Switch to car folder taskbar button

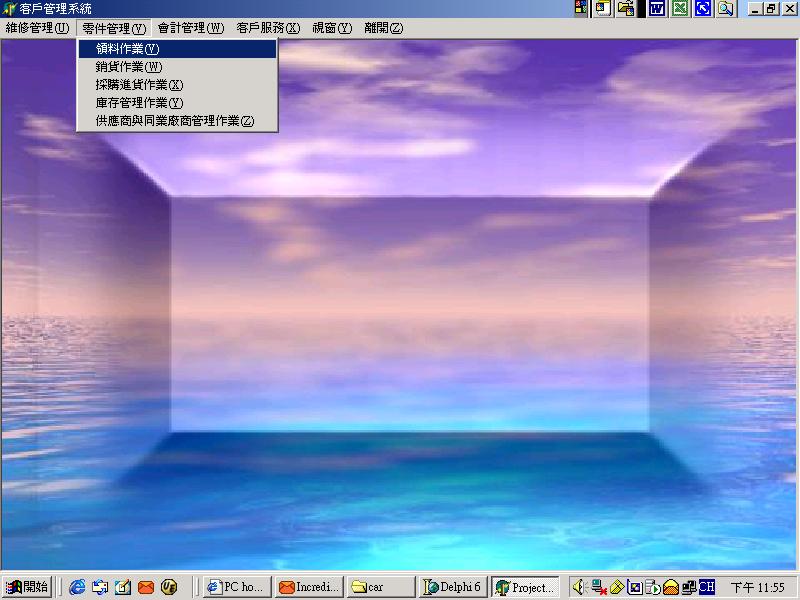coord(382,587)
